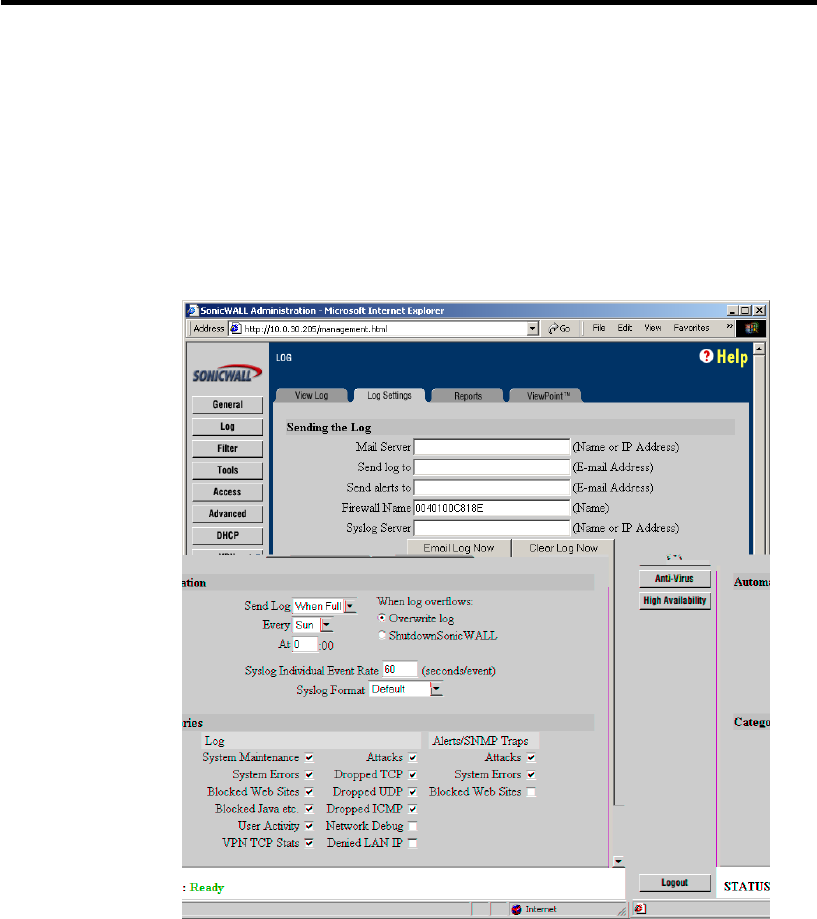Click the Internet Explorer page icon in the address bar
This screenshot has width=817, height=919.
[x=236, y=328]
